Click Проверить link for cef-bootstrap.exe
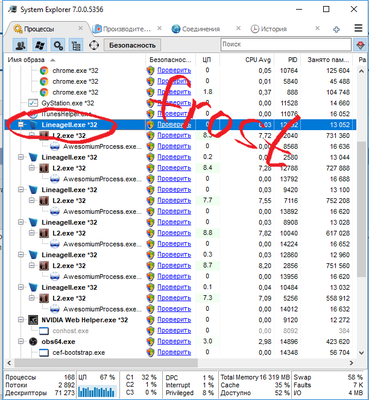 (x=174, y=352)
